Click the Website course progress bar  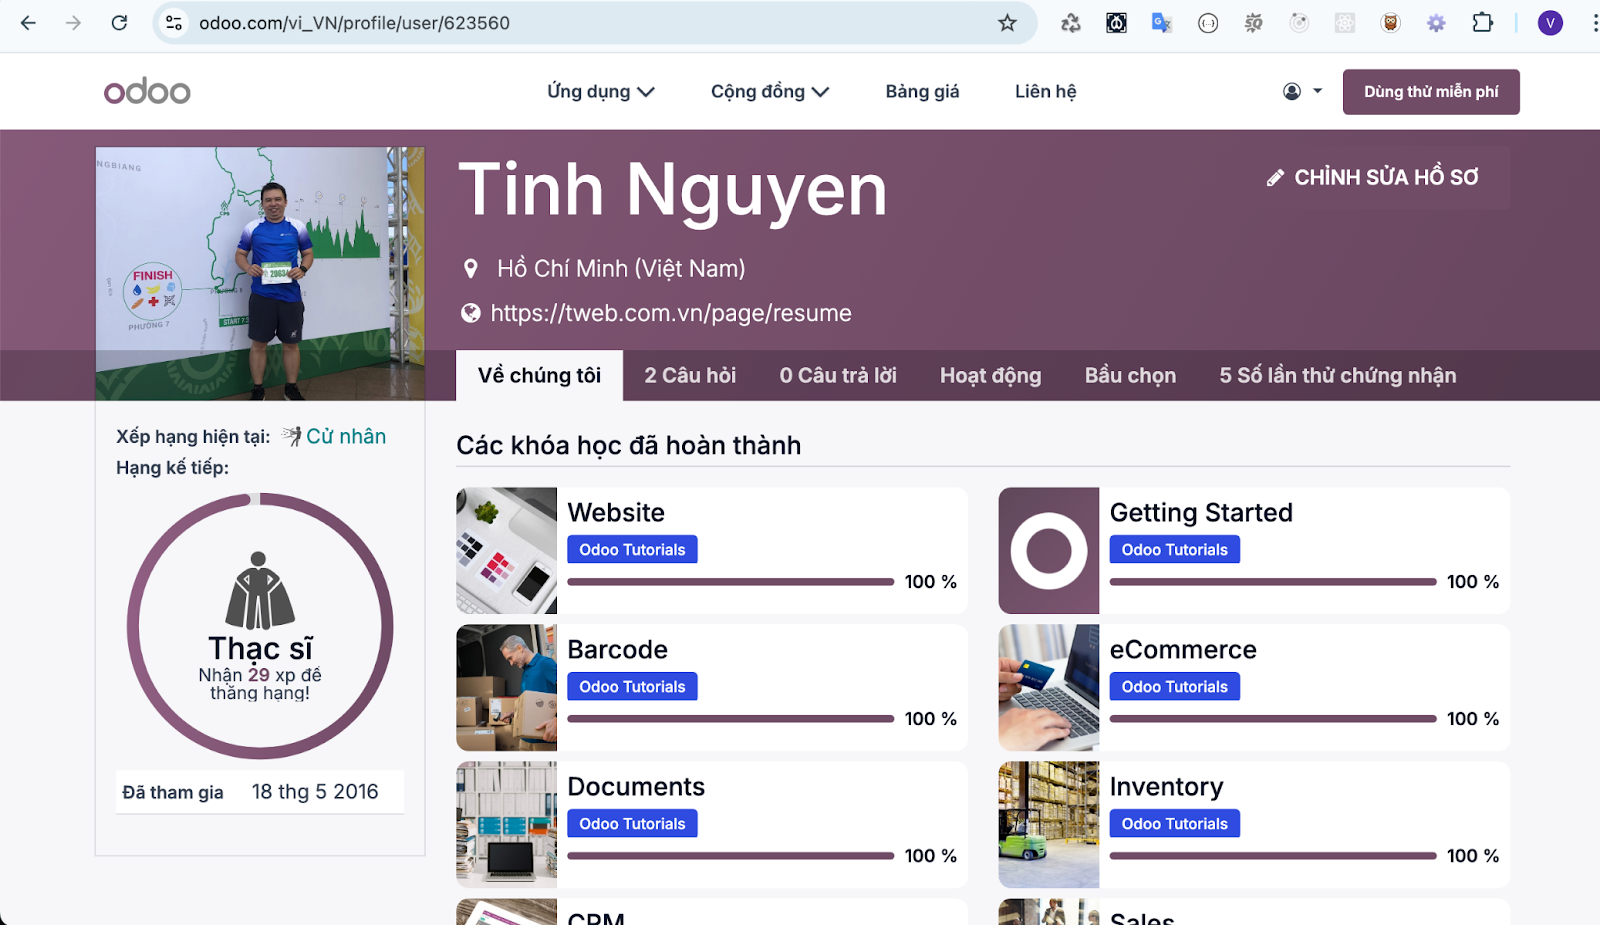pyautogui.click(x=730, y=581)
